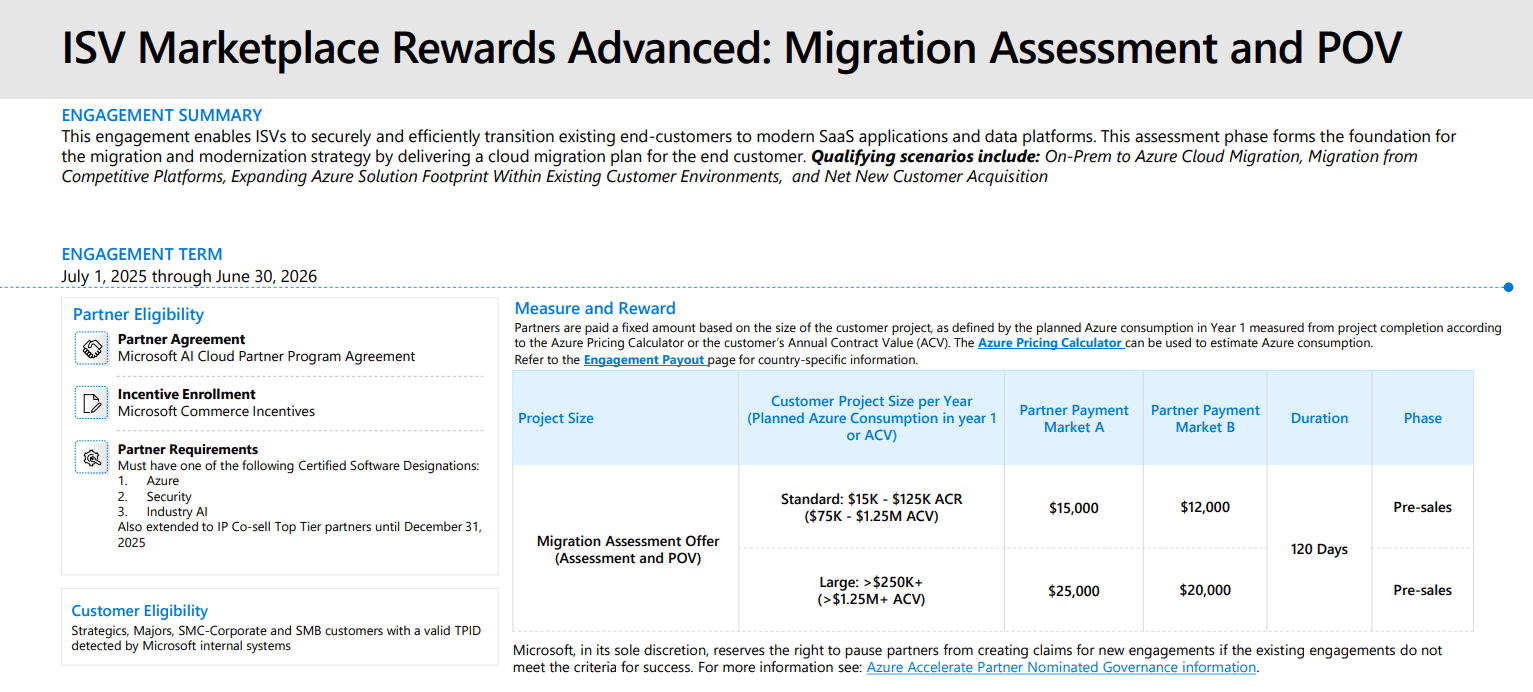
Task: Click the Incentive Enrollment document icon
Action: tap(92, 403)
